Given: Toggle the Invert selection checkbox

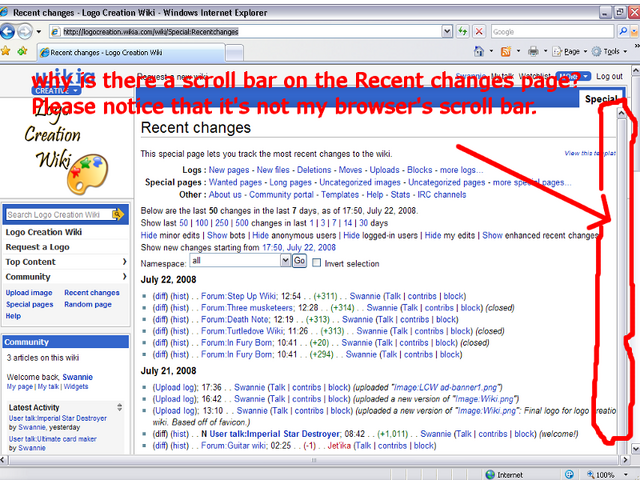Looking at the screenshot, I should [316, 263].
